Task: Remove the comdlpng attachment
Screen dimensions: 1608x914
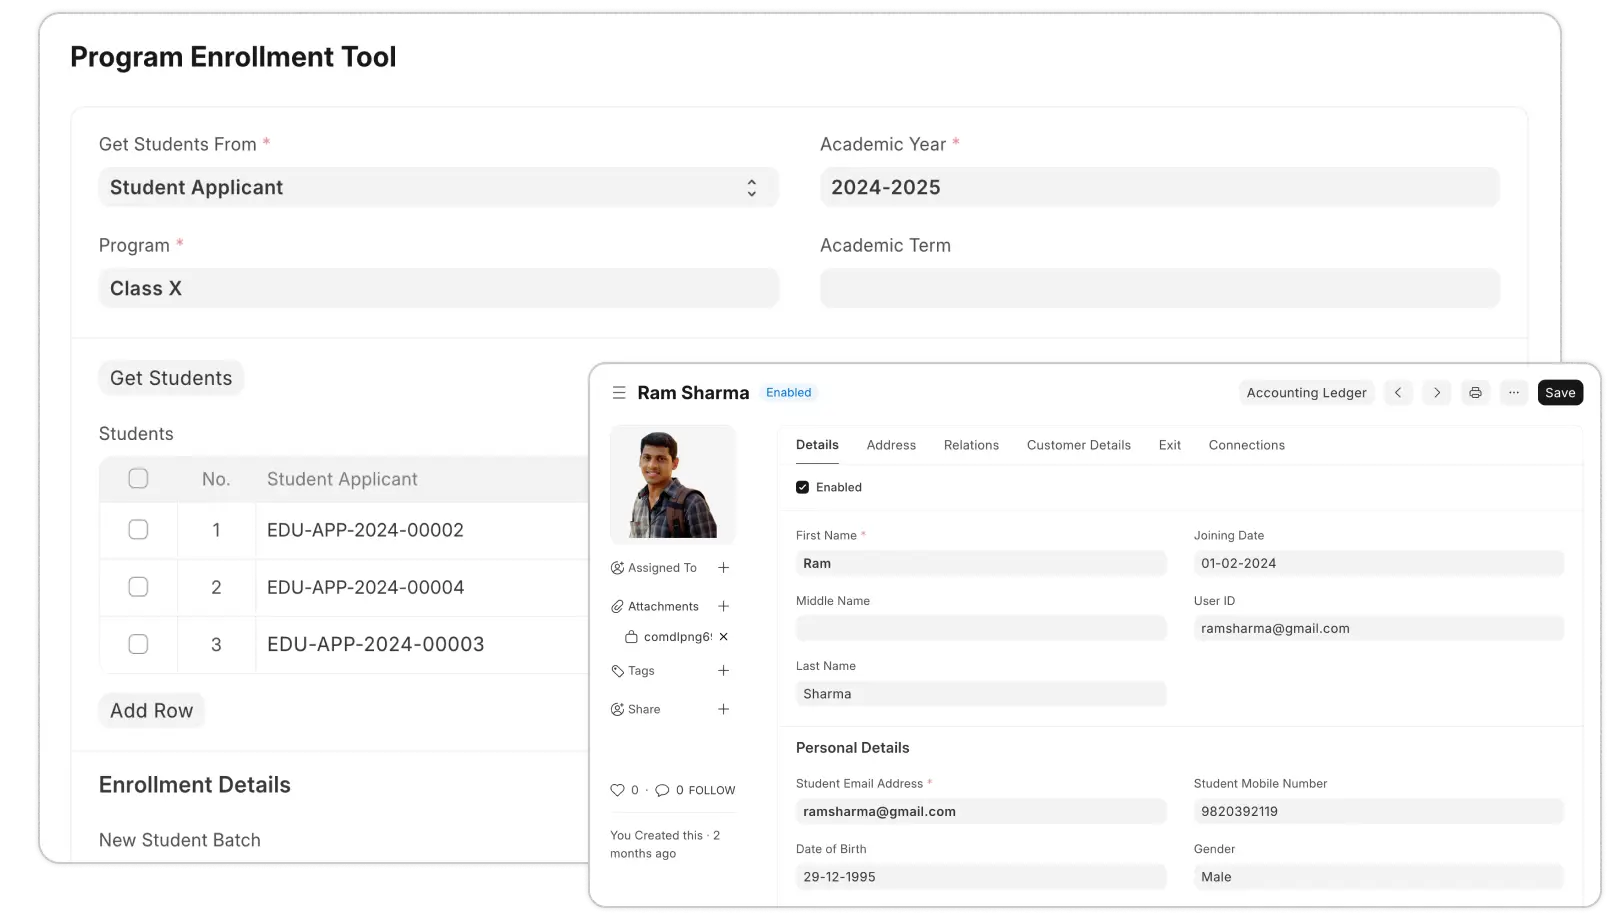Action: pyautogui.click(x=723, y=637)
